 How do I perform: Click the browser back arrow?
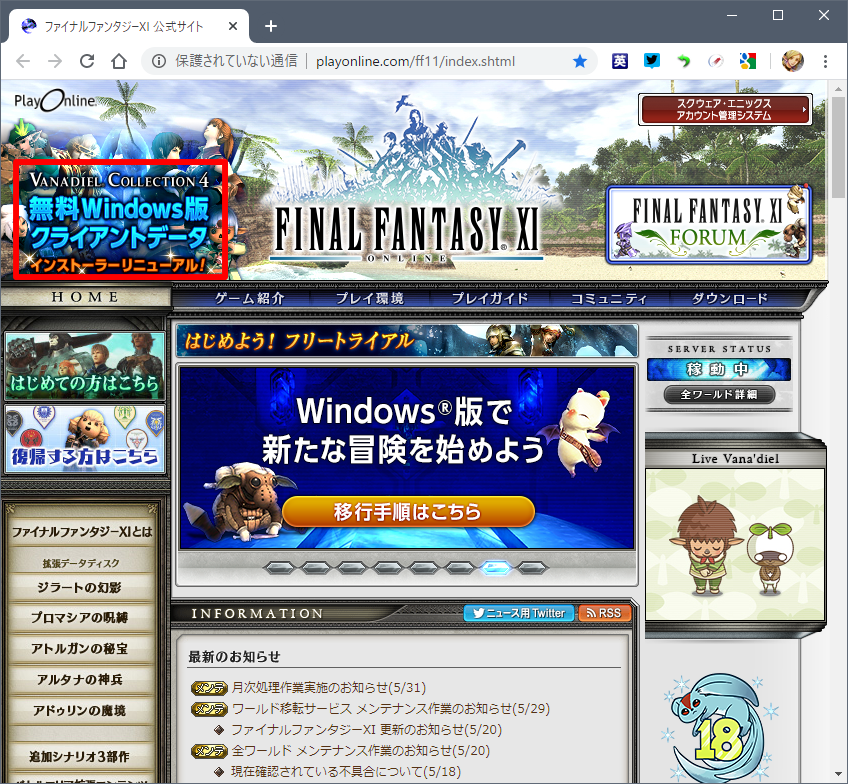23,61
